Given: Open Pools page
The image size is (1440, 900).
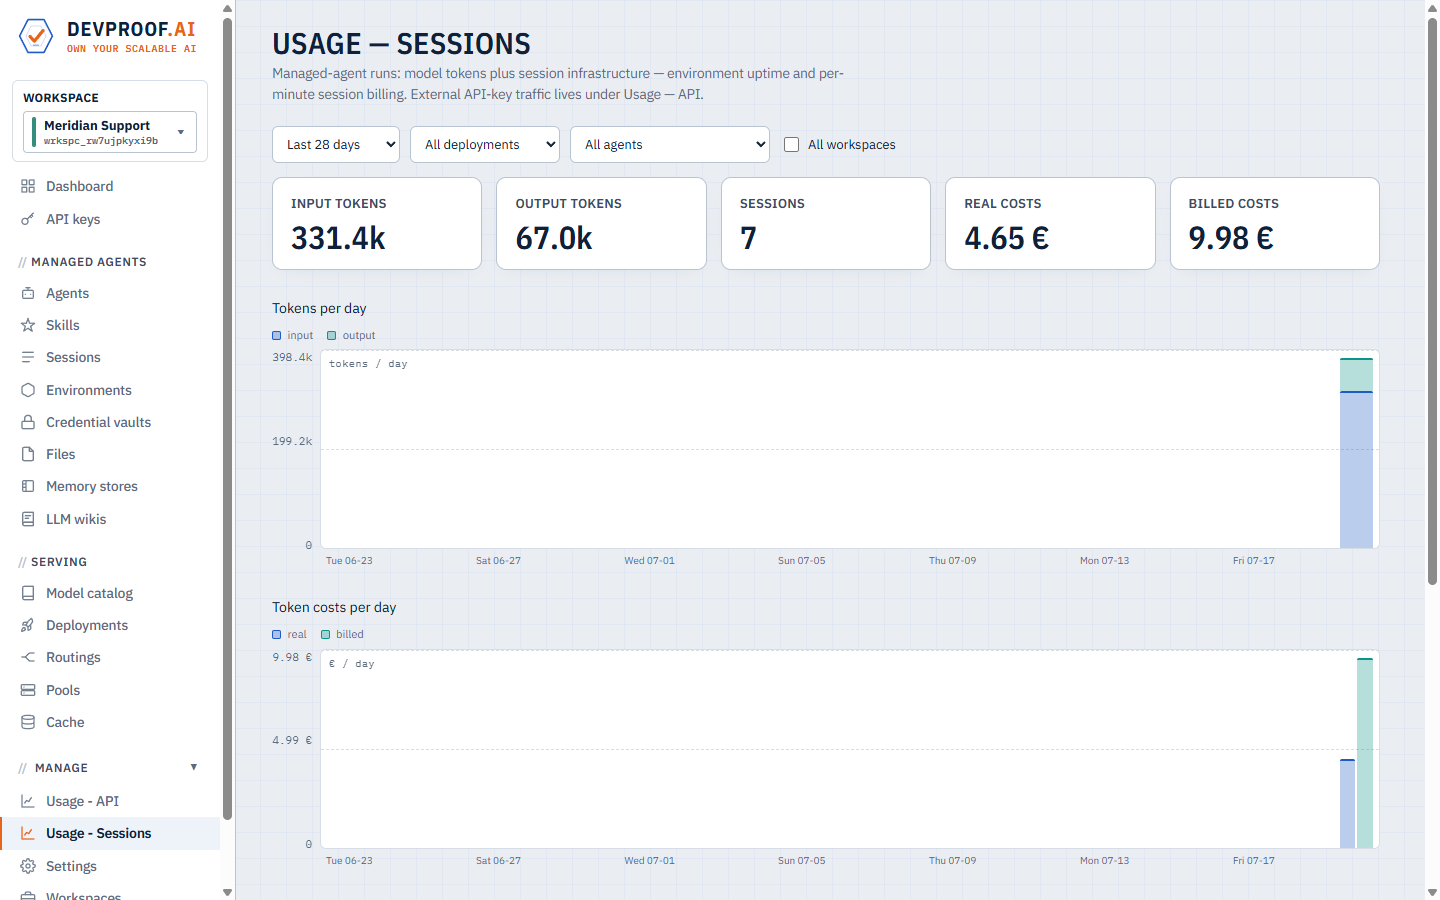Looking at the screenshot, I should [x=110, y=690].
